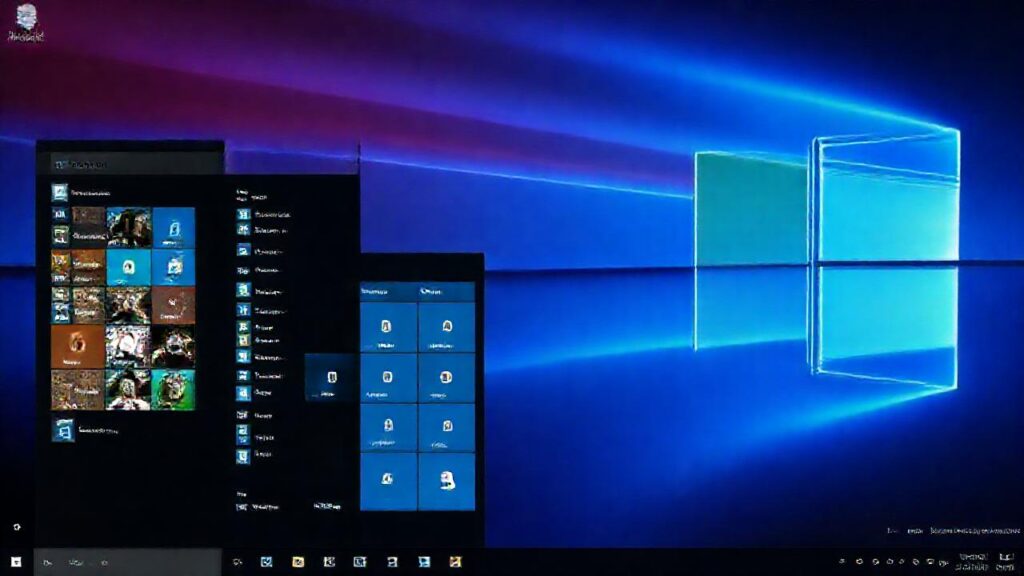
Task: Open the reddish-brown tile in Start tile grid
Action: coord(173,305)
